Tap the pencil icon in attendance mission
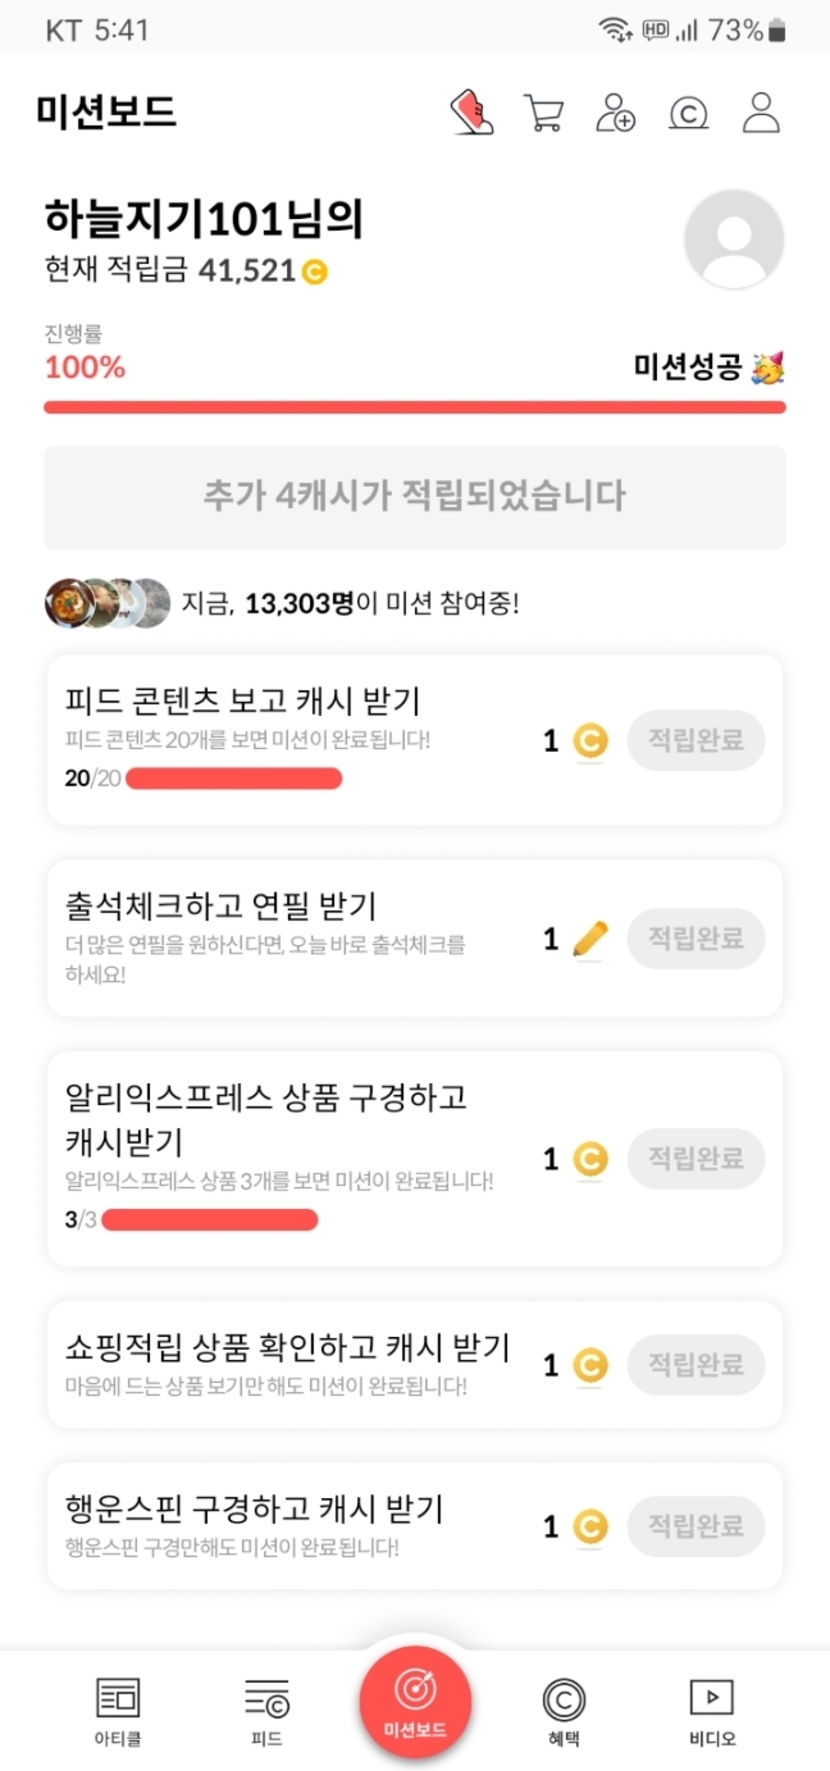Image resolution: width=830 pixels, height=1771 pixels. click(x=590, y=939)
